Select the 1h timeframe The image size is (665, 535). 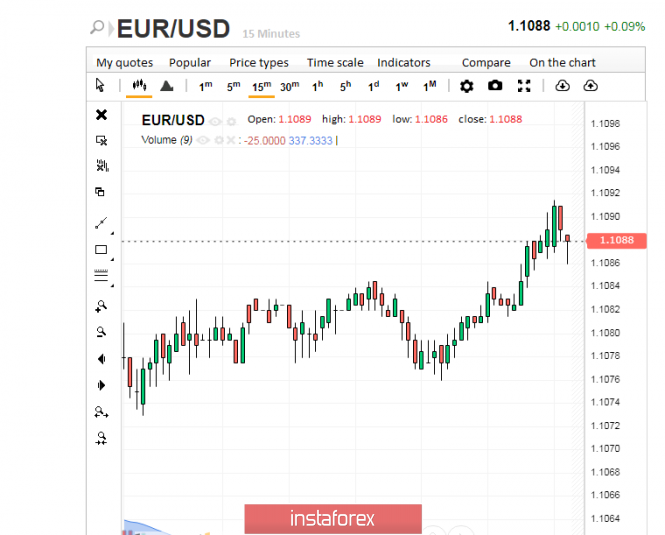[317, 86]
